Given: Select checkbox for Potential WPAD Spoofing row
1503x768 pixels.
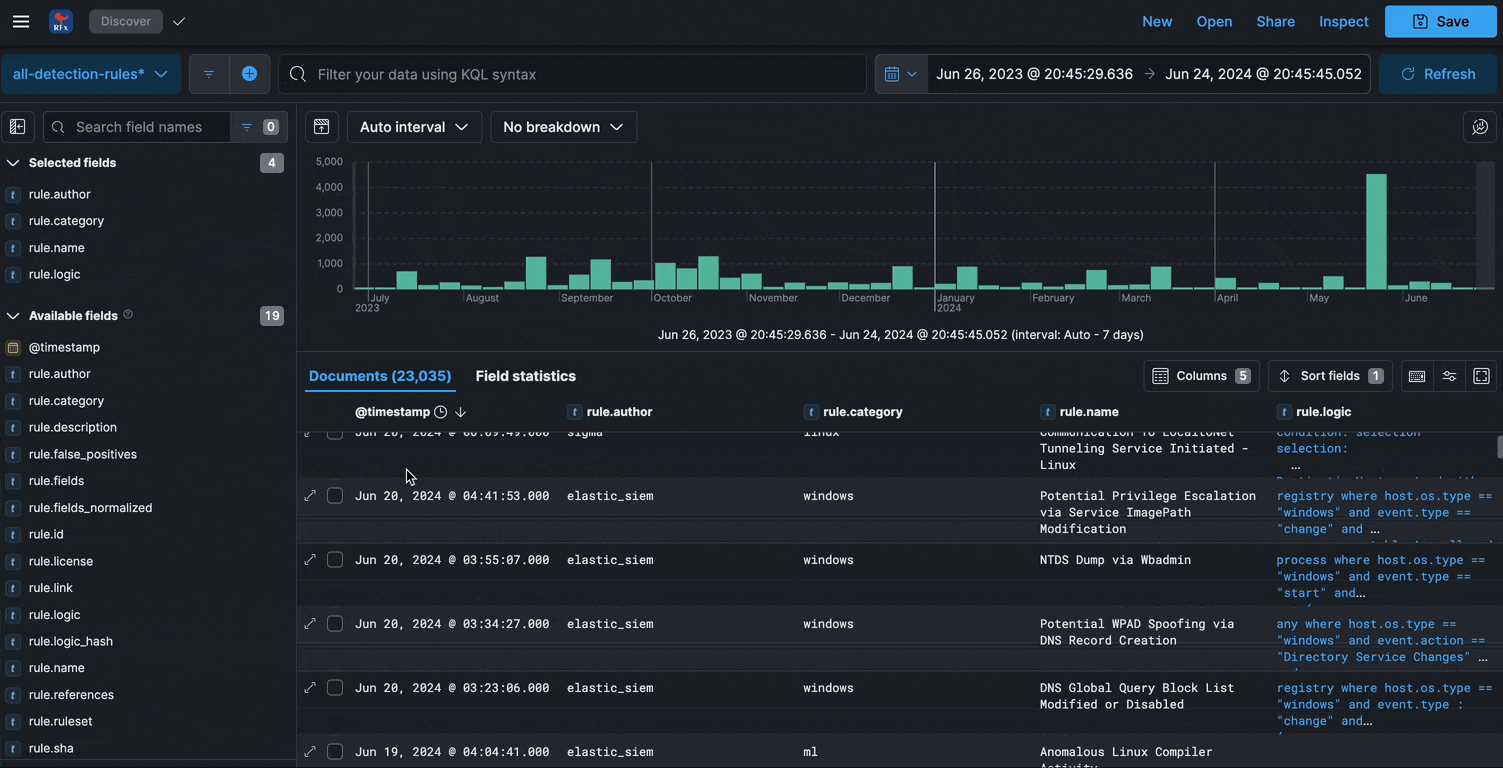Looking at the screenshot, I should coord(335,624).
